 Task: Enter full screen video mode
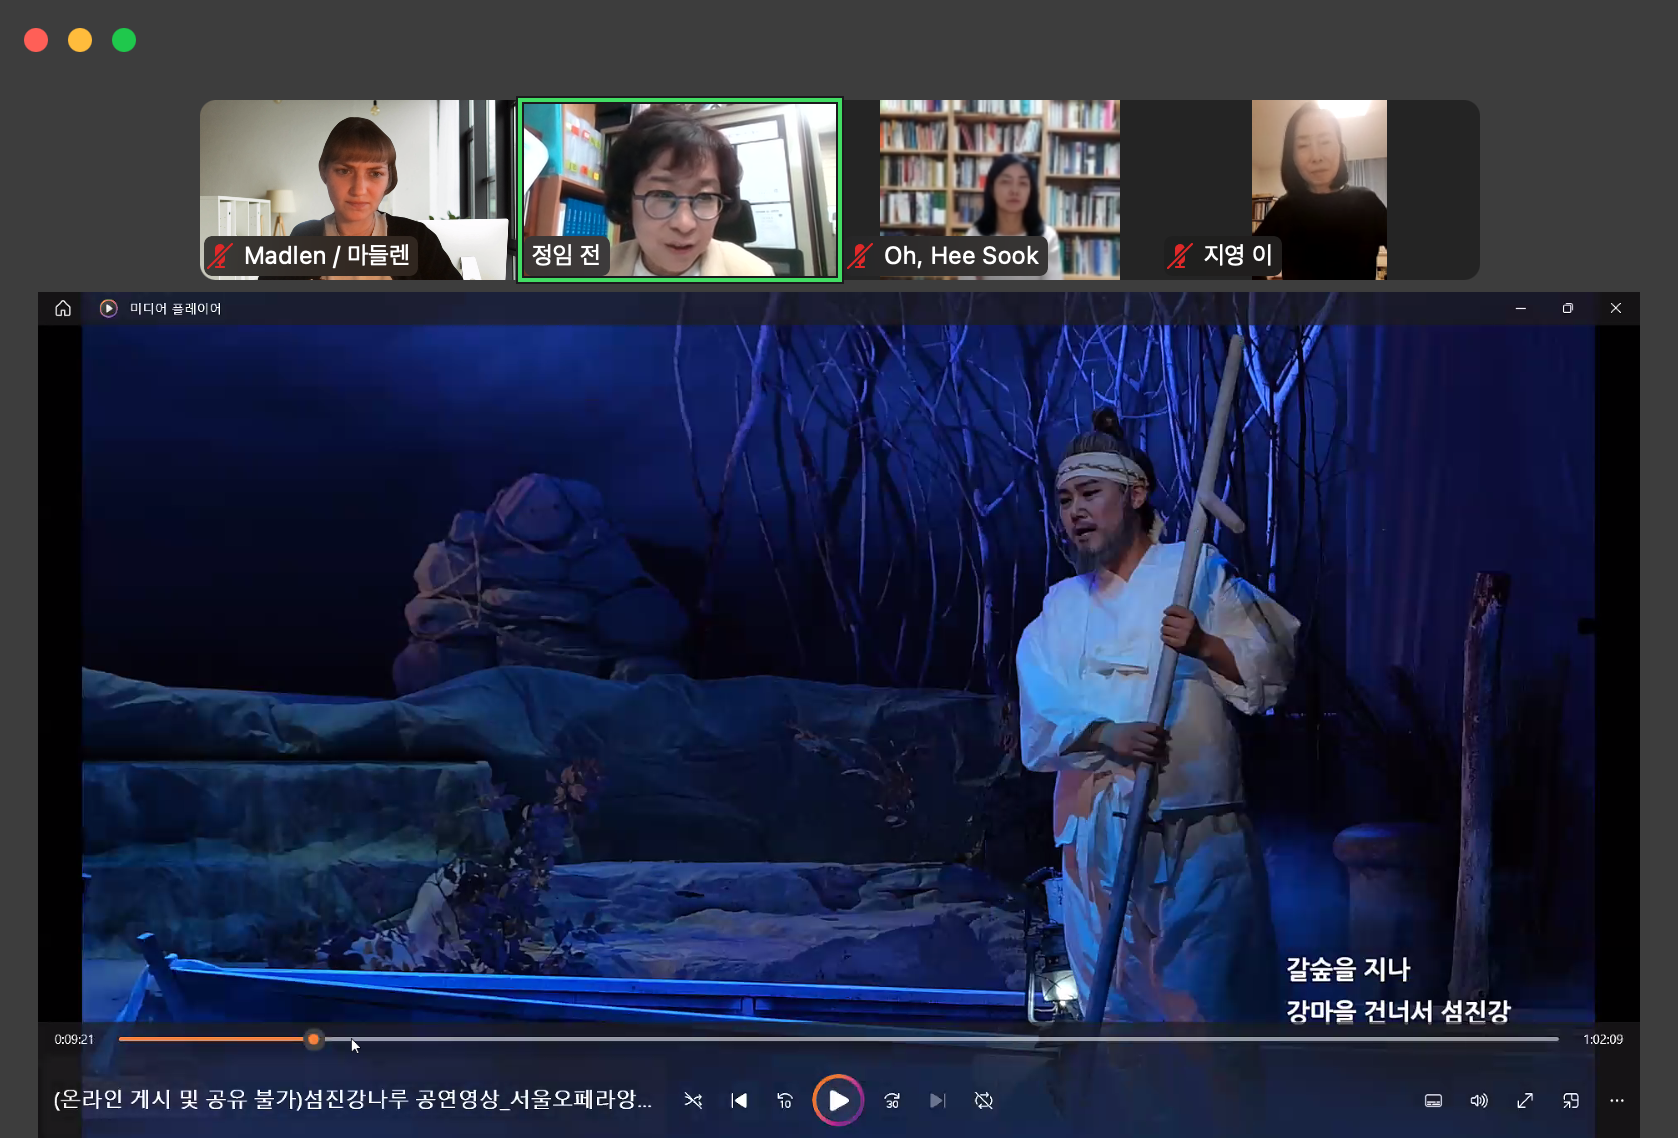pyautogui.click(x=1525, y=1100)
